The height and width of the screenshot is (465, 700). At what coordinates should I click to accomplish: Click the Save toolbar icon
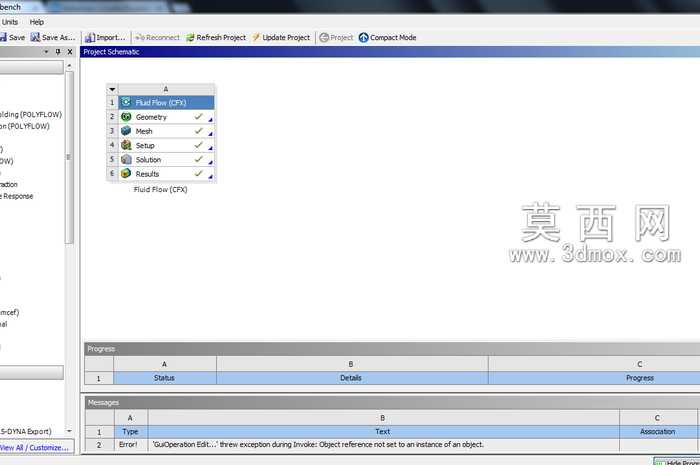[x=3, y=37]
